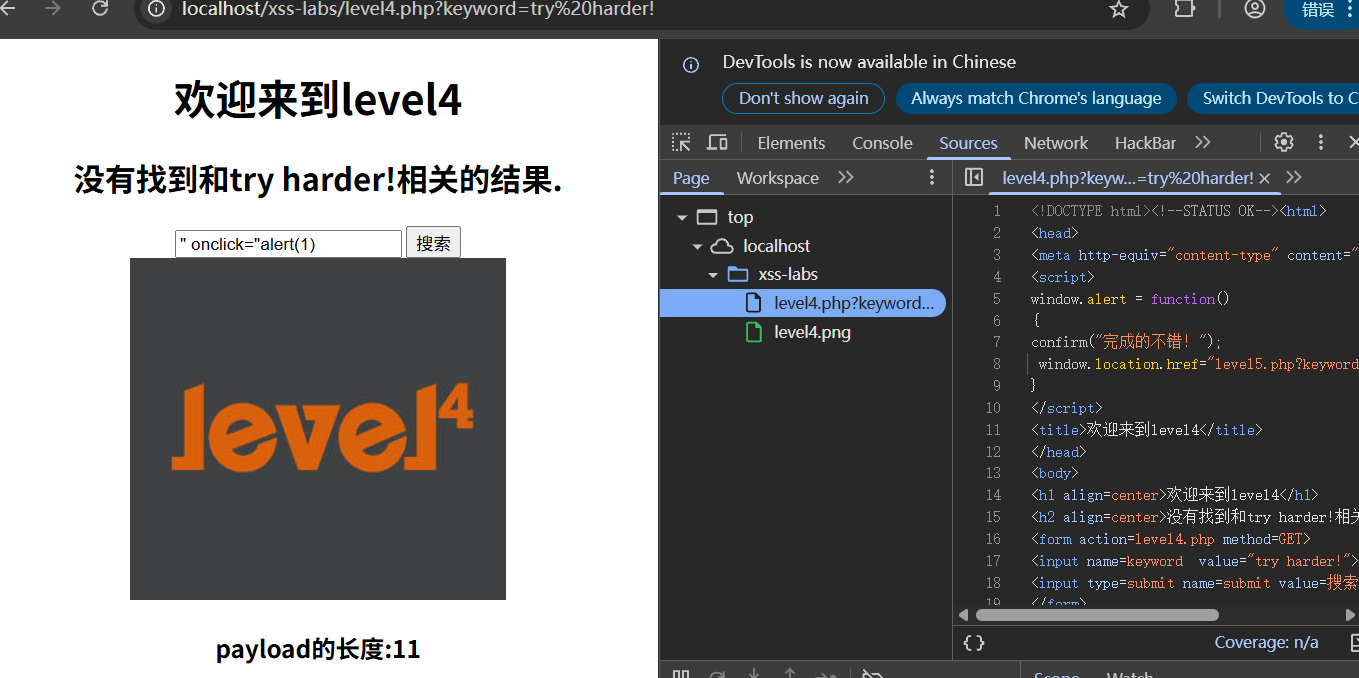The width and height of the screenshot is (1359, 678).
Task: Click the browser address bar URL
Action: 418,9
